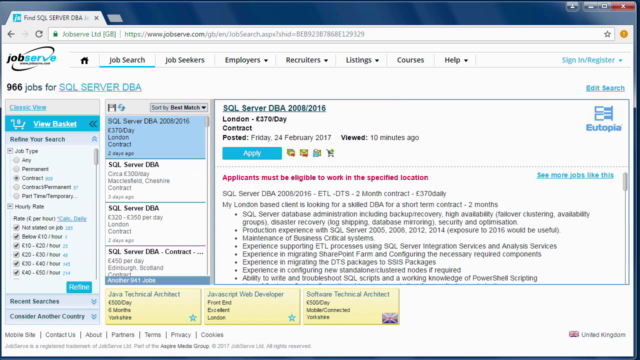Open the Sort by Best Match dropdown
The height and width of the screenshot is (360, 640).
point(178,107)
